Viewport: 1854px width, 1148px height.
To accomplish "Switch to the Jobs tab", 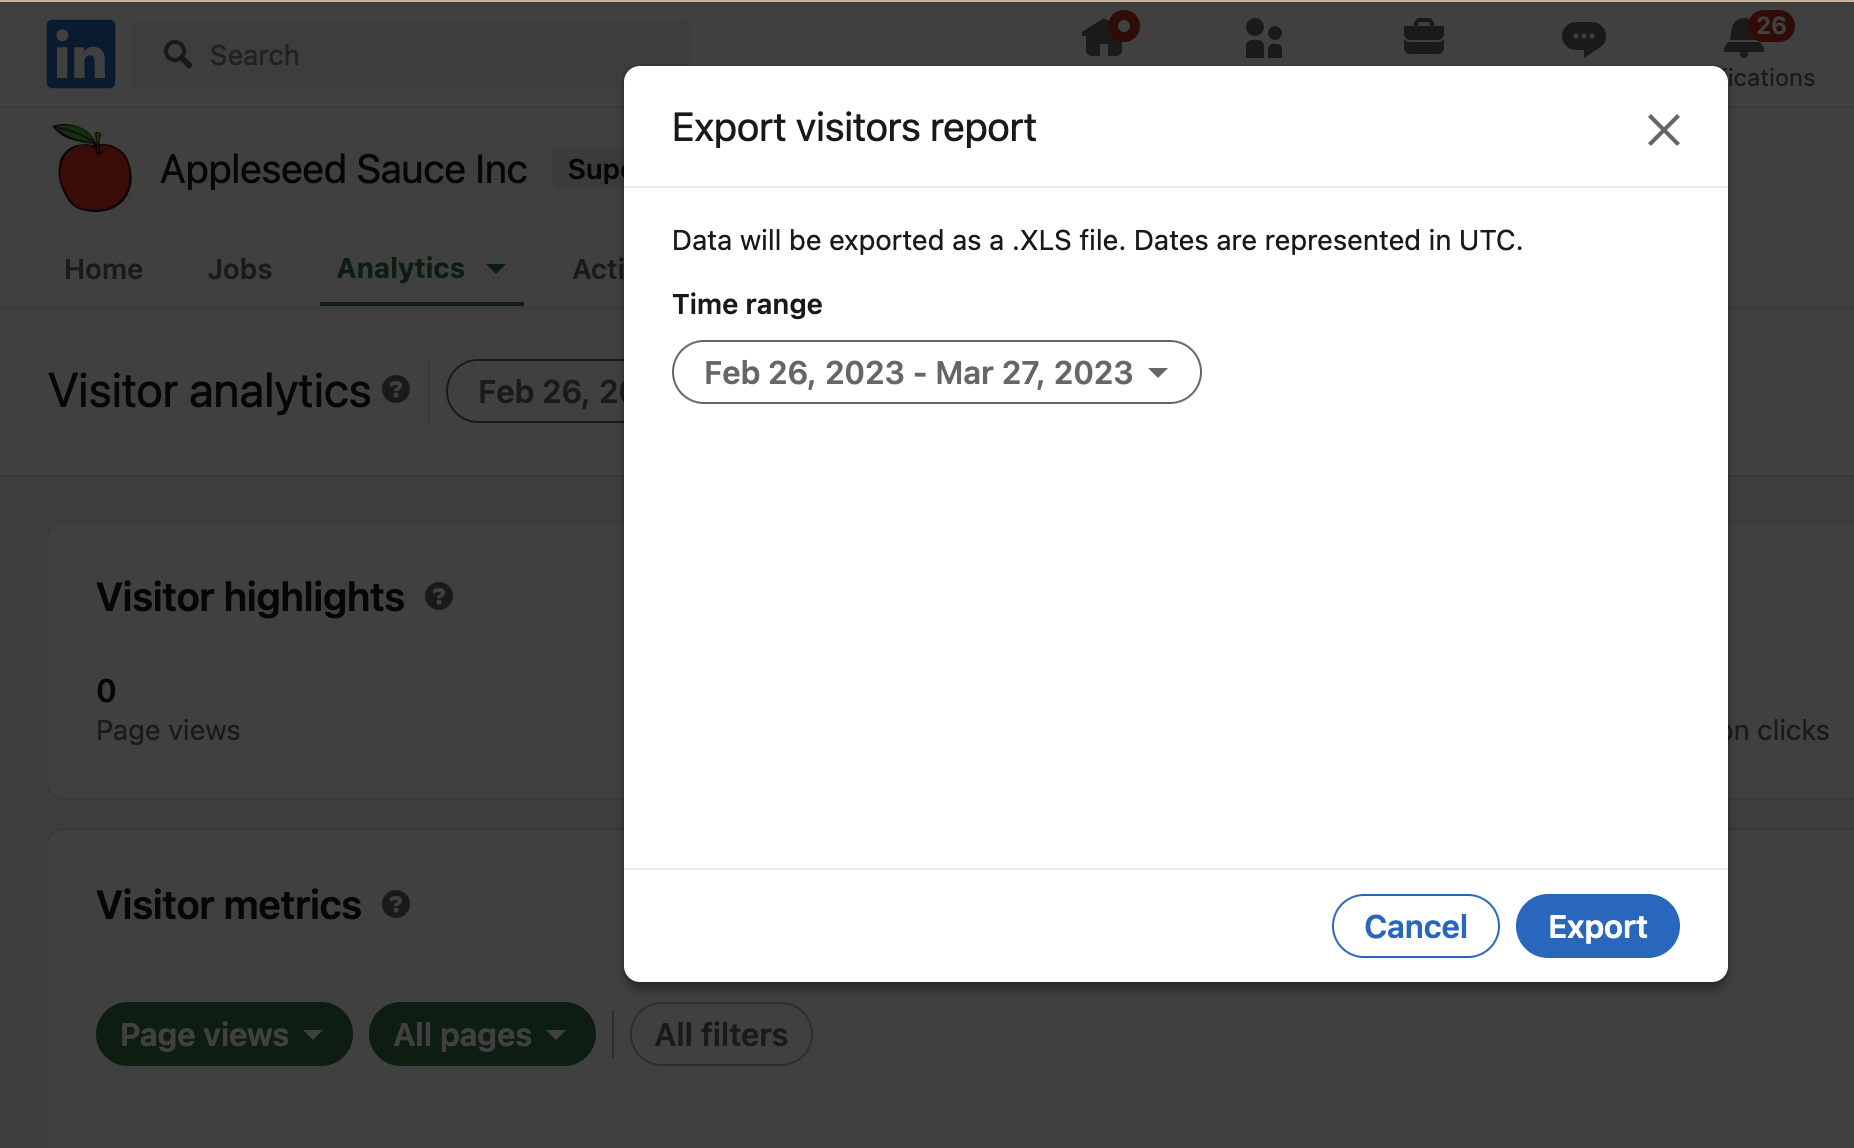I will (240, 269).
